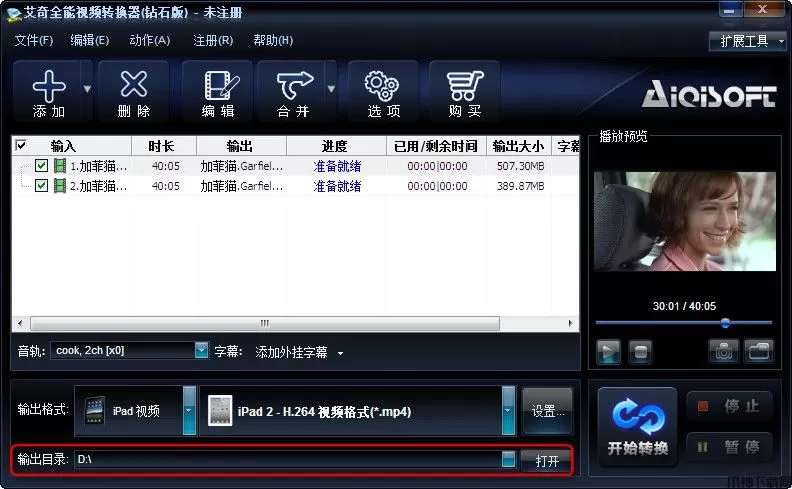792x489 pixels.
Task: Click the iPad 视频 device icon
Action: [94, 410]
